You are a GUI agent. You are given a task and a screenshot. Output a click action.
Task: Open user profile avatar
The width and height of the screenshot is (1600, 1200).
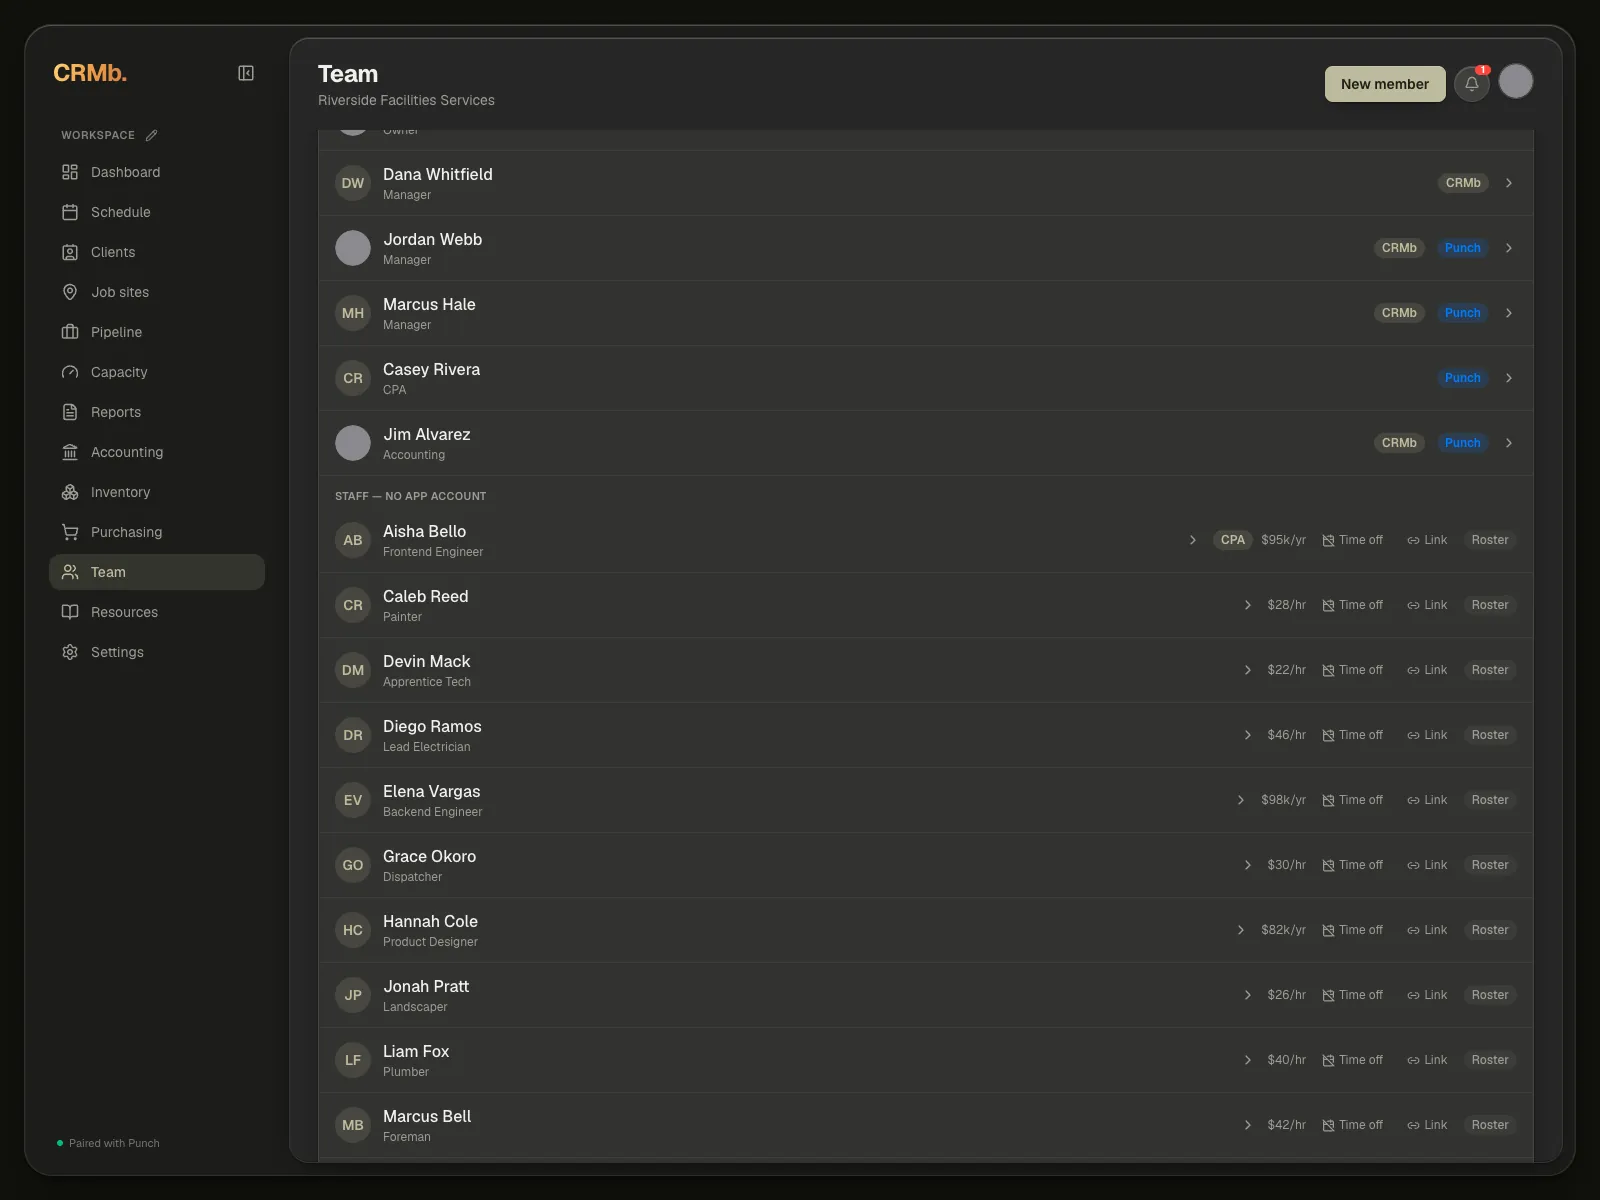coord(1515,82)
